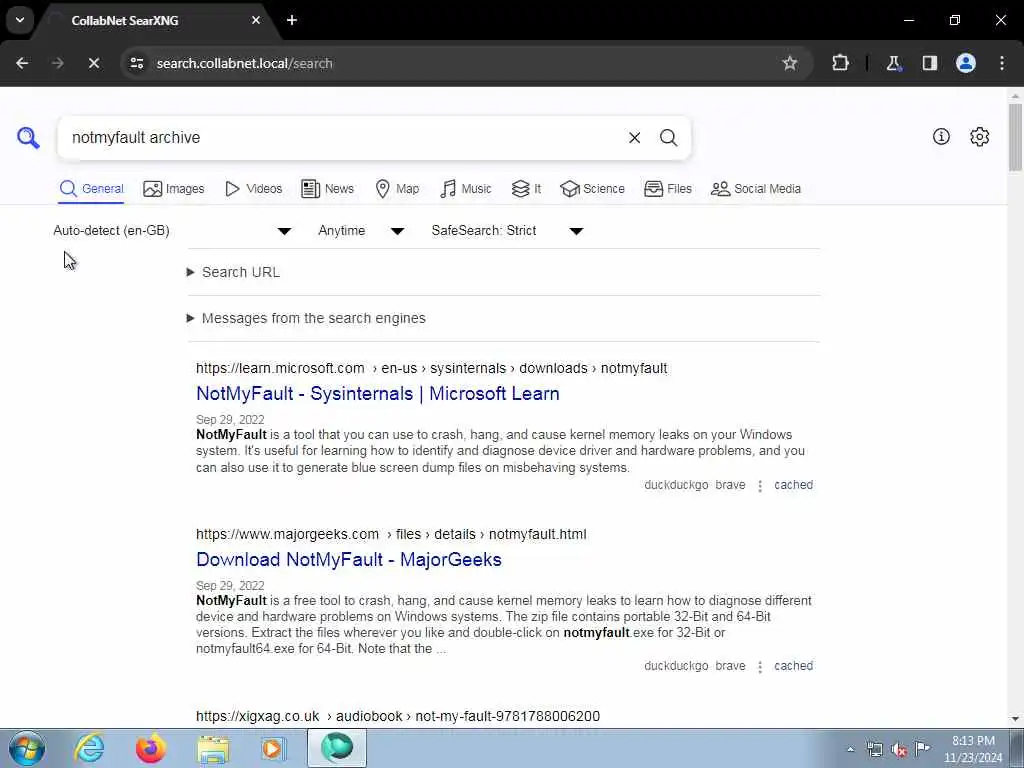Open the Anytime time range dropdown
The width and height of the screenshot is (1024, 768).
pos(361,231)
